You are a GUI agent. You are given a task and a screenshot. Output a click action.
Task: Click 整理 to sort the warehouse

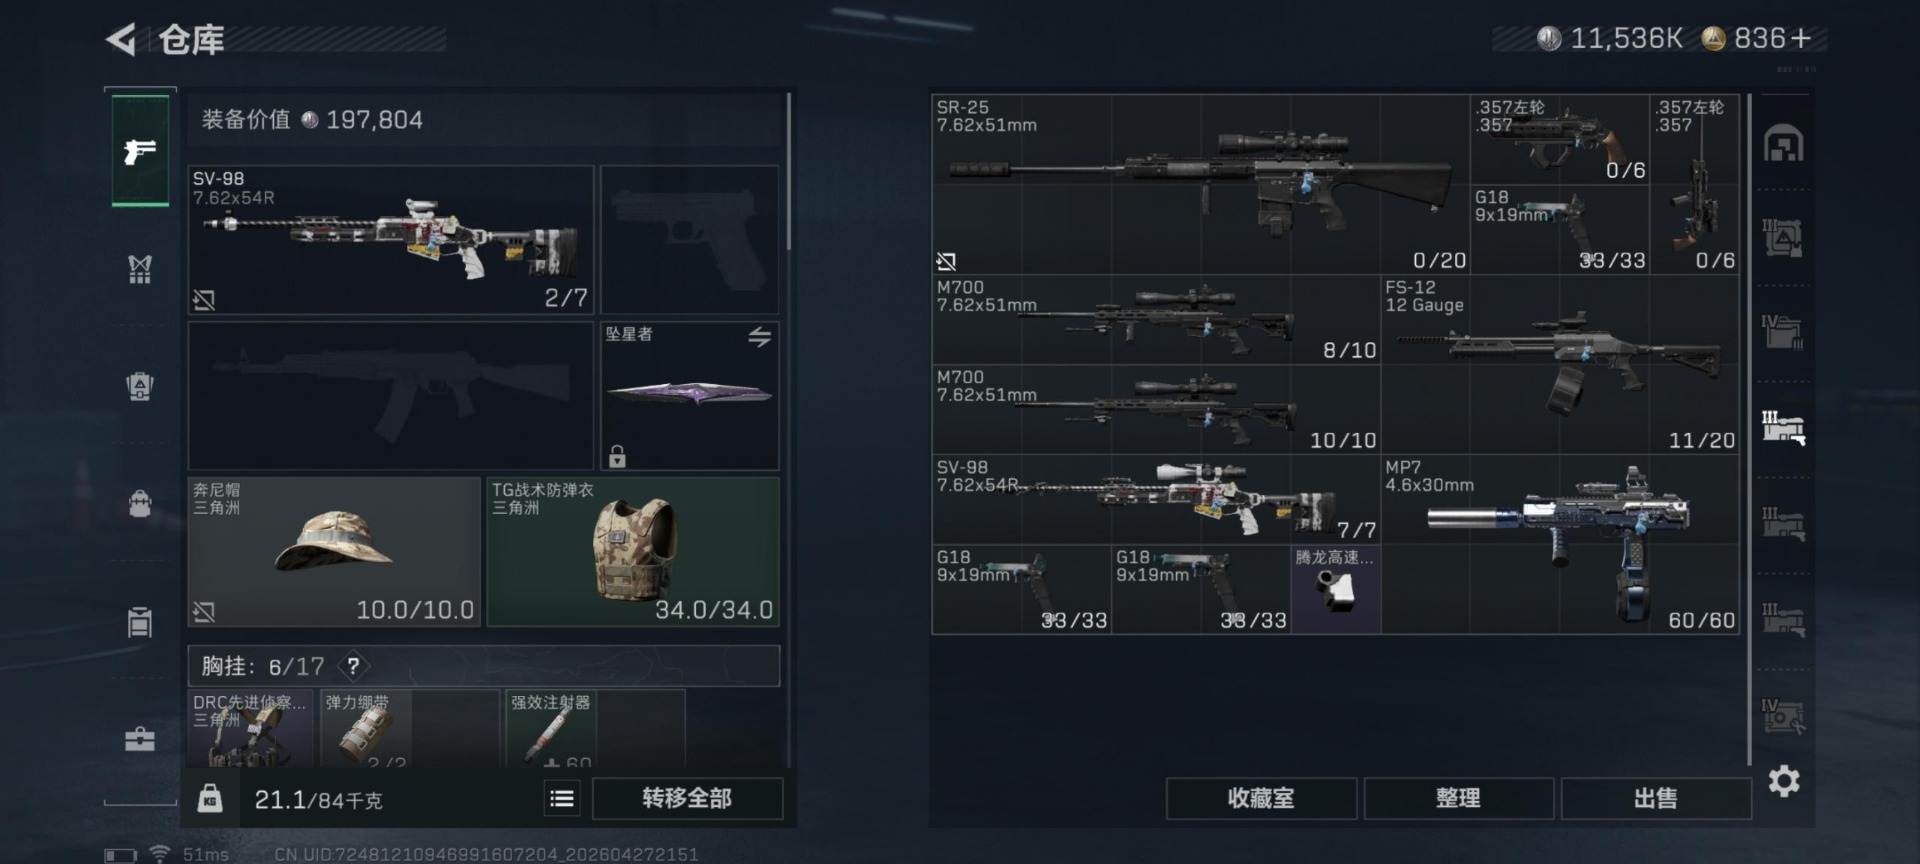(1458, 798)
